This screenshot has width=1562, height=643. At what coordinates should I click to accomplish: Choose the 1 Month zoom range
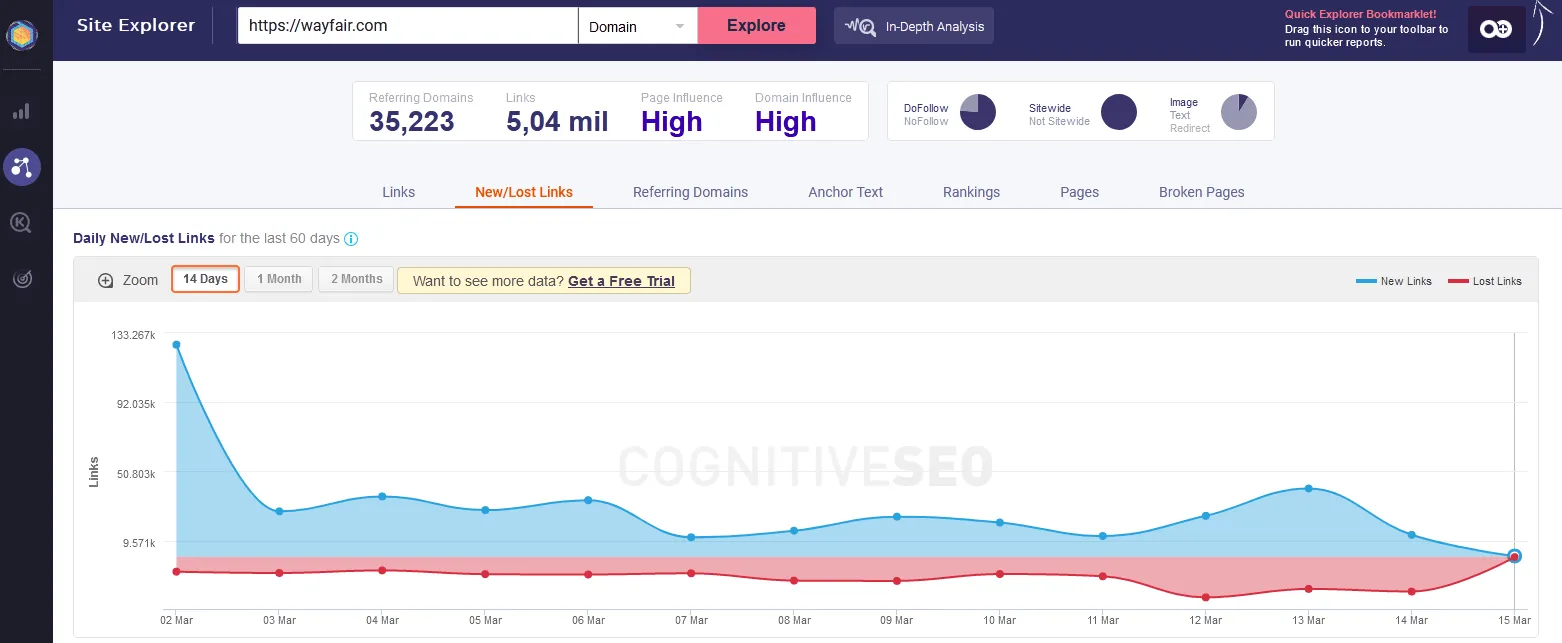pyautogui.click(x=279, y=279)
